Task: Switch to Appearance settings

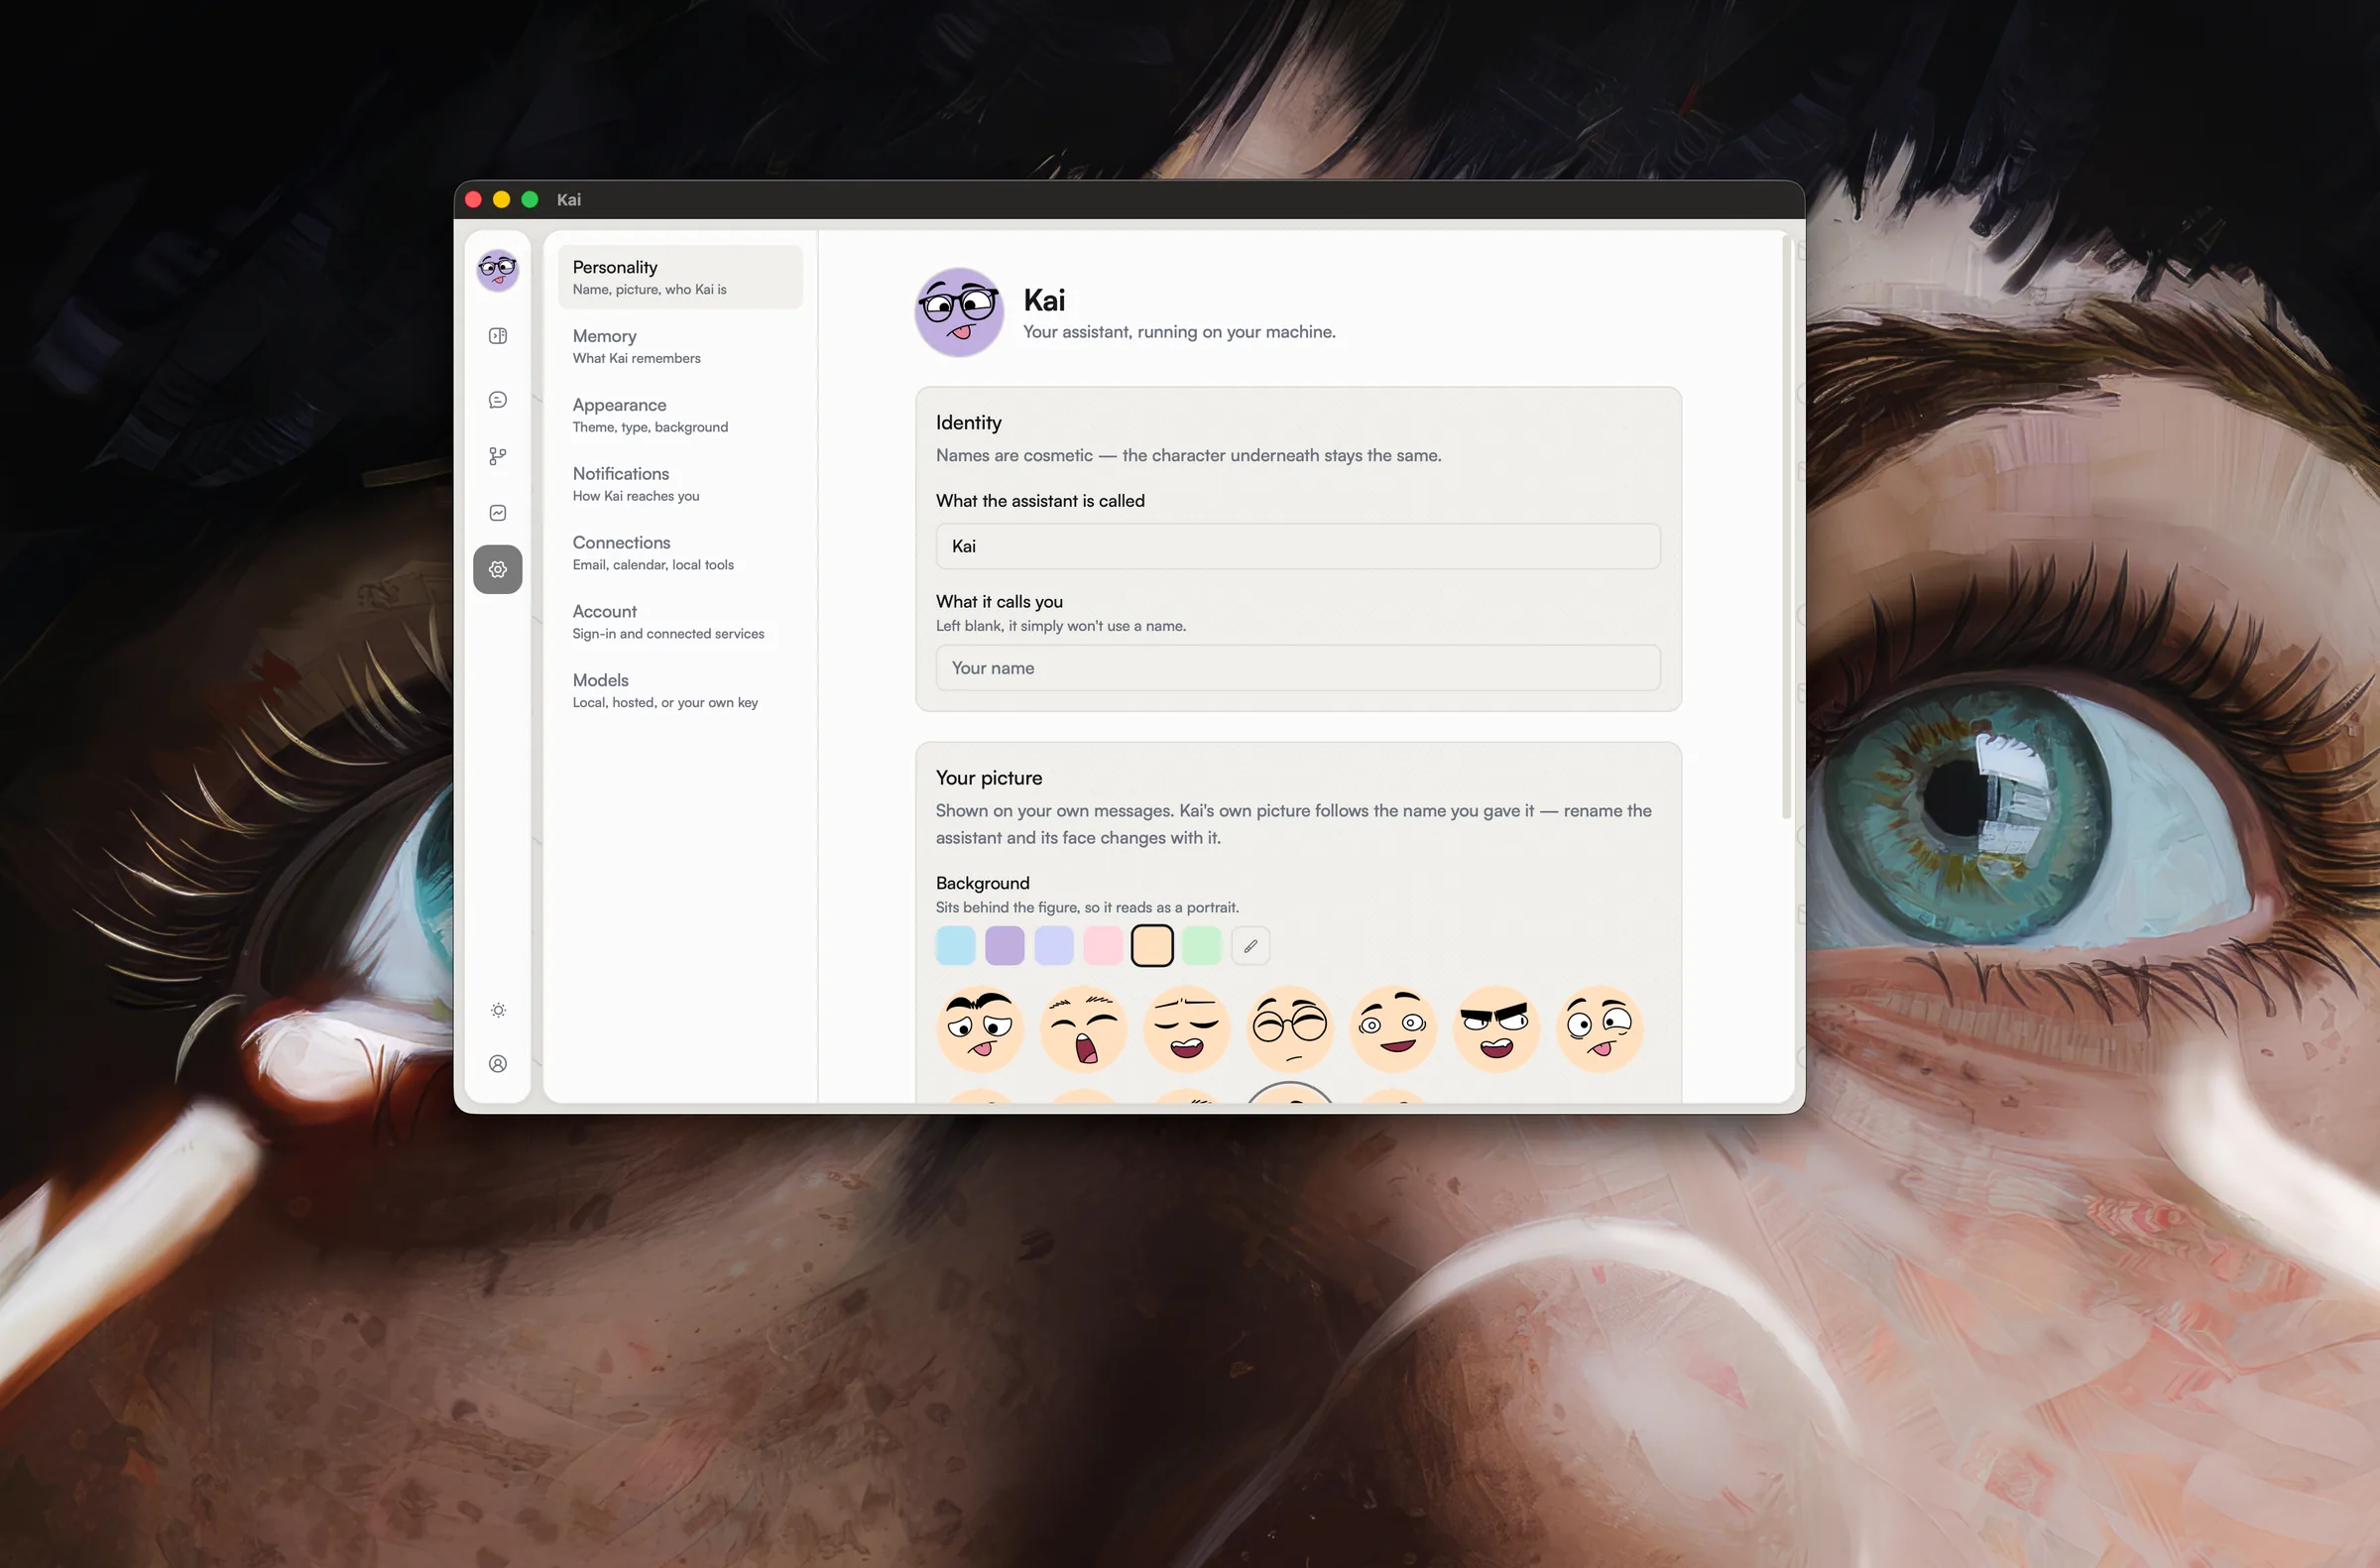Action: click(680, 415)
